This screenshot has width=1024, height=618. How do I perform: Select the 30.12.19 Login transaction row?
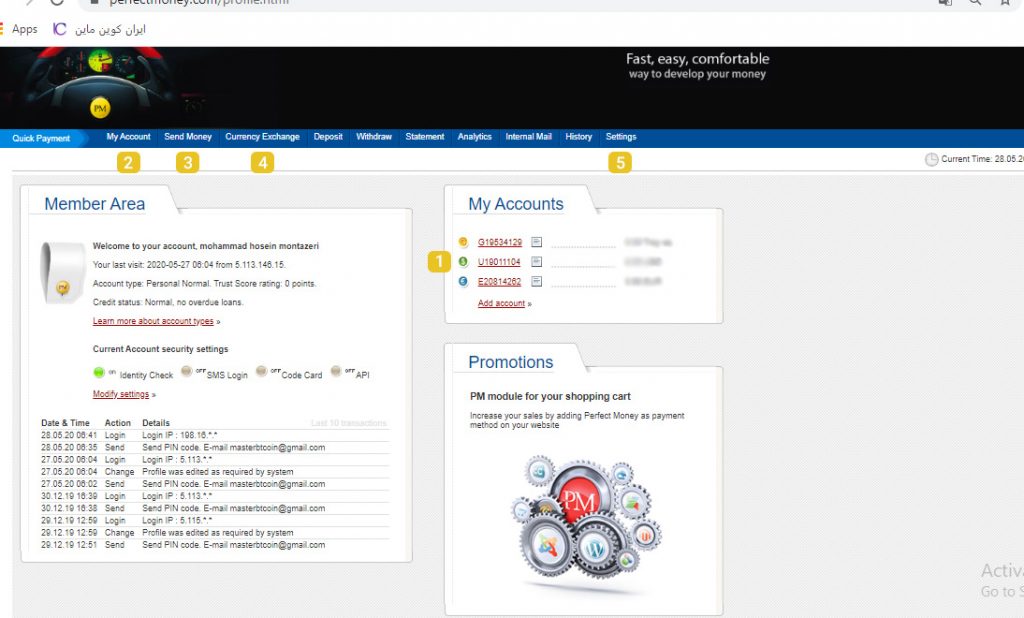point(216,496)
